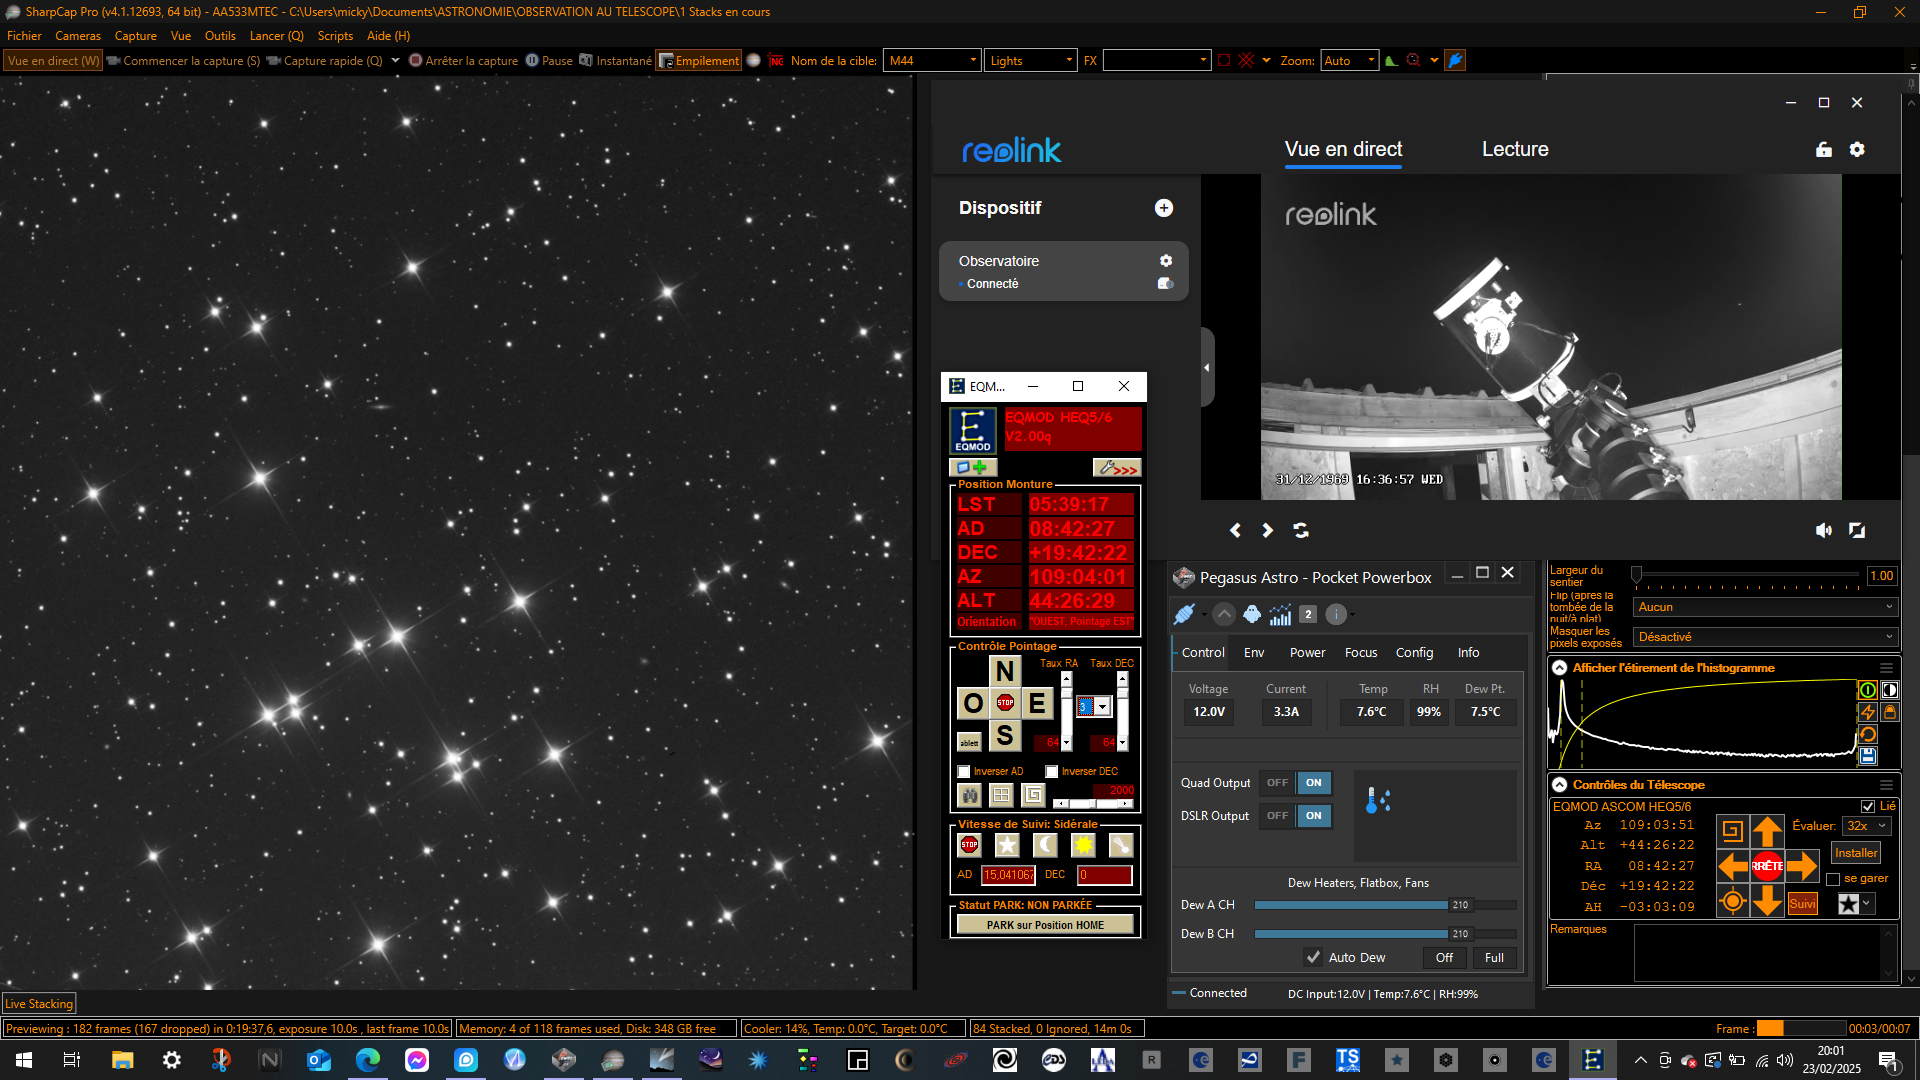Collapse the Contrôles du Télescope panel
Viewport: 1920px width, 1080px height.
tap(1560, 785)
